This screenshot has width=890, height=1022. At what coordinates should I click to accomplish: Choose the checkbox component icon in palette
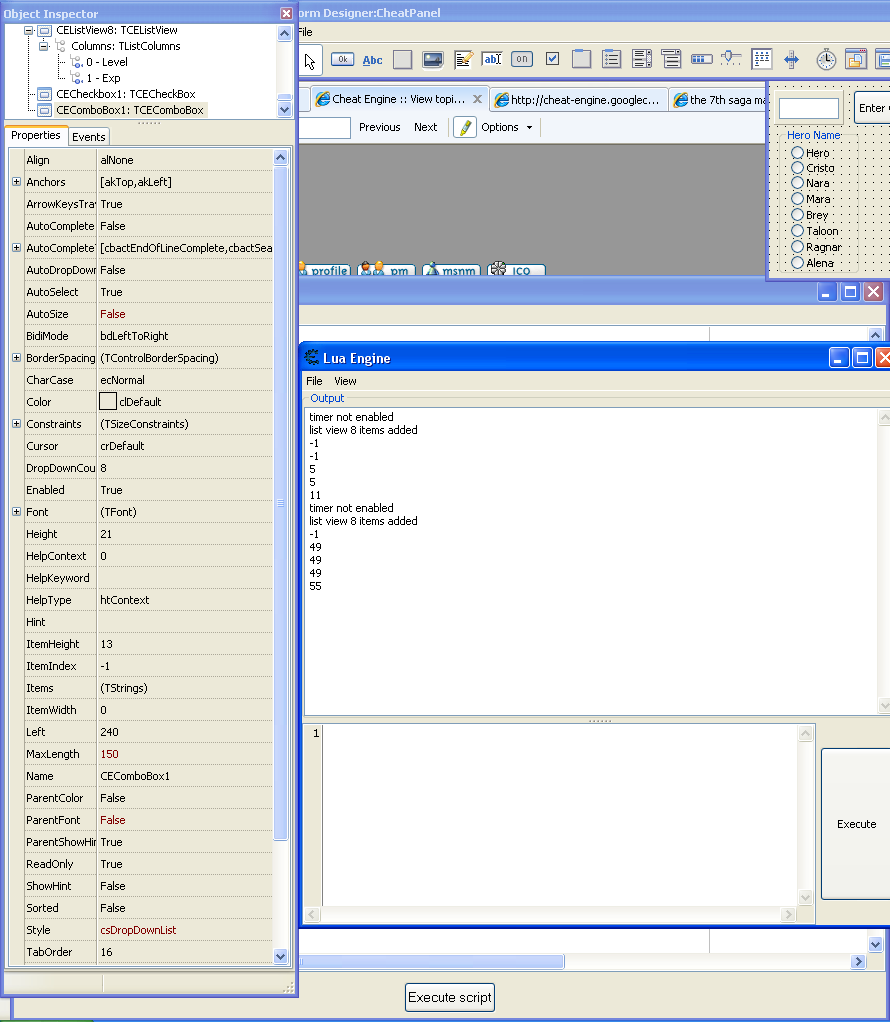552,60
